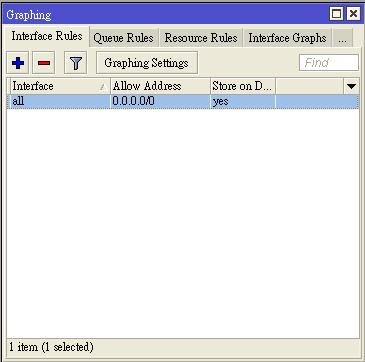Select the Interface Rules tab
The width and height of the screenshot is (365, 362).
pos(47,36)
